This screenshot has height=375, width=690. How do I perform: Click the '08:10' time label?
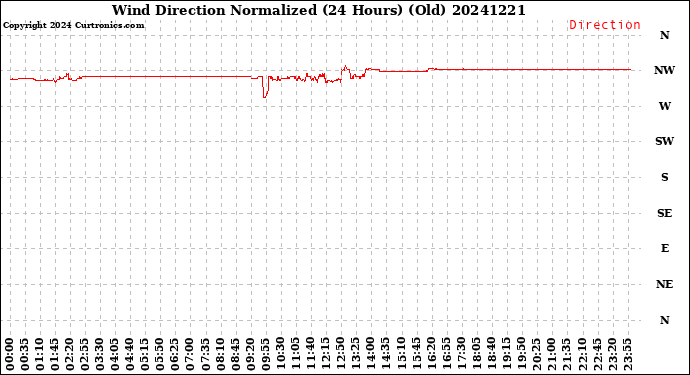[x=220, y=354]
